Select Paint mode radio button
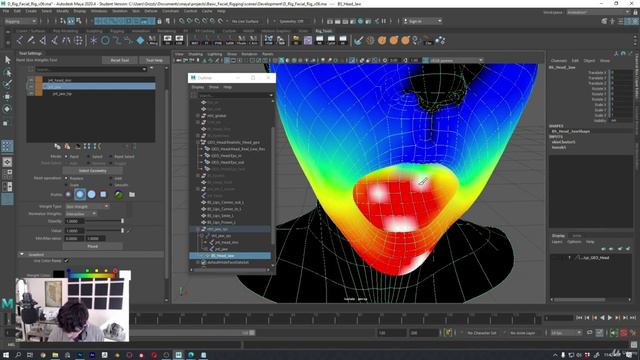The image size is (640, 360). pos(66,157)
